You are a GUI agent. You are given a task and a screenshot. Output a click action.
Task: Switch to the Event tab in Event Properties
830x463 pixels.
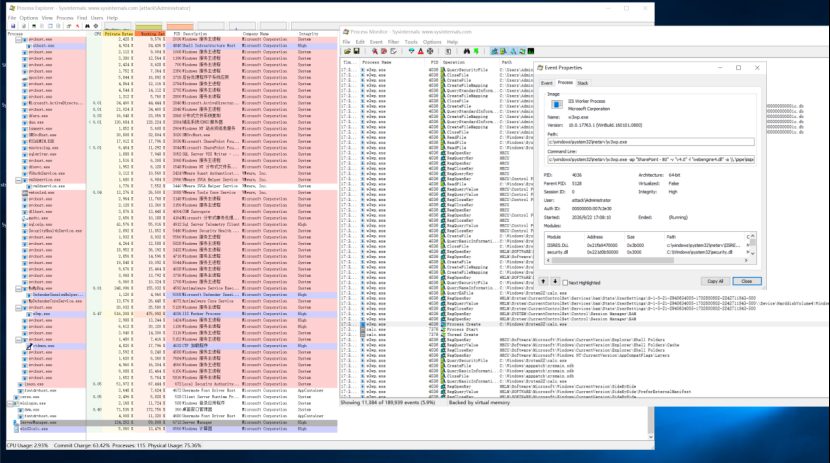547,83
